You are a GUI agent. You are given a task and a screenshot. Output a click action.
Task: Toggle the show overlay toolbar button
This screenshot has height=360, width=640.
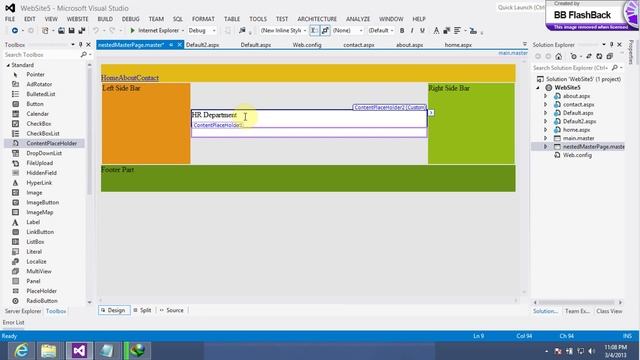coord(325,31)
